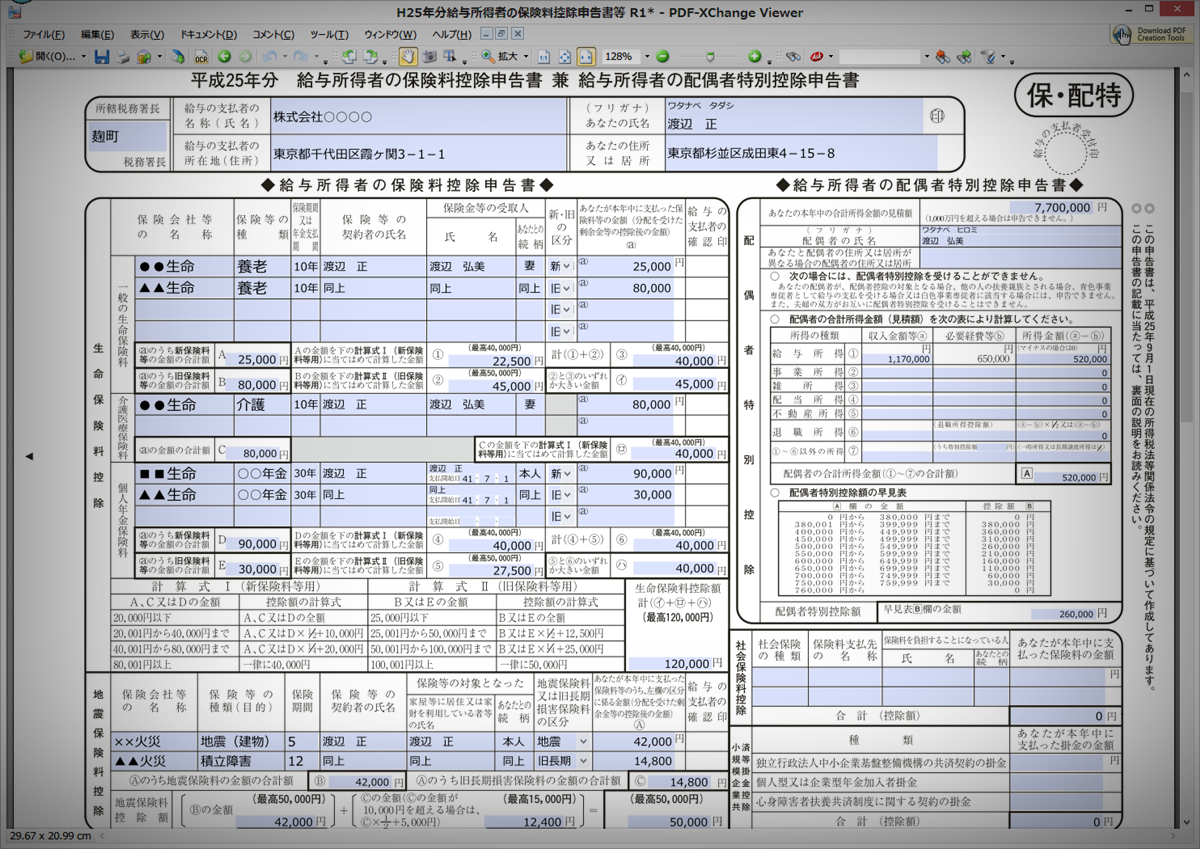Click the red Ask search provider icon

coord(816,56)
